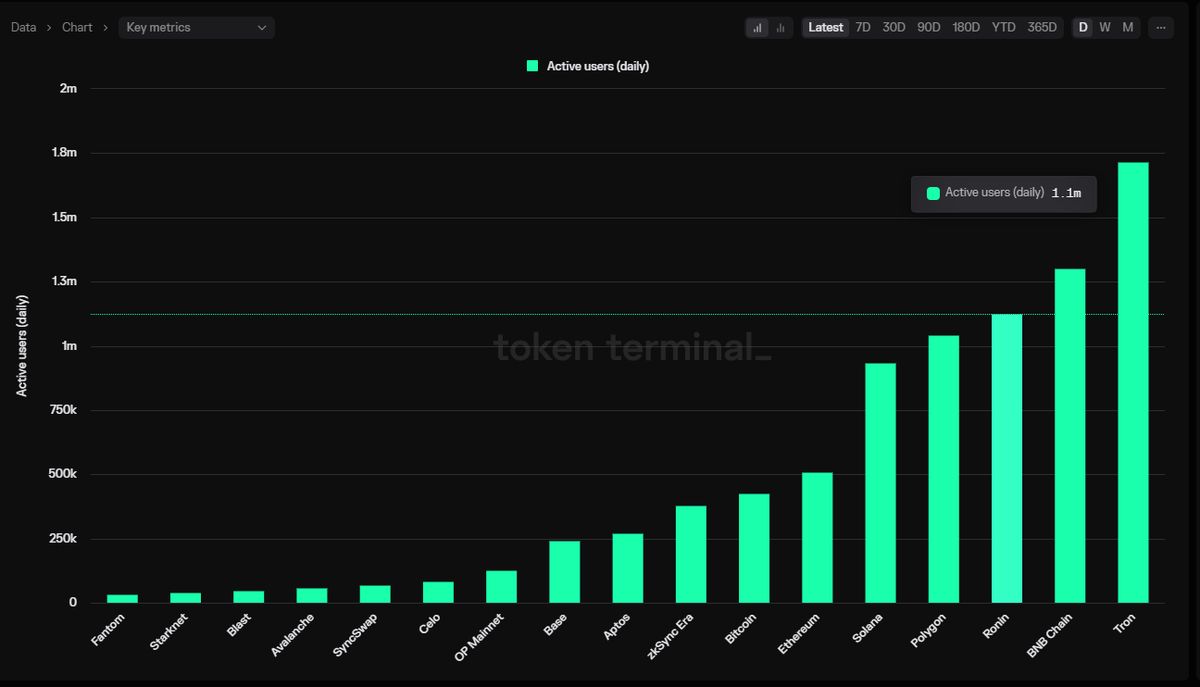Viewport: 1200px width, 687px height.
Task: Click the Starknet bar
Action: pyautogui.click(x=186, y=598)
